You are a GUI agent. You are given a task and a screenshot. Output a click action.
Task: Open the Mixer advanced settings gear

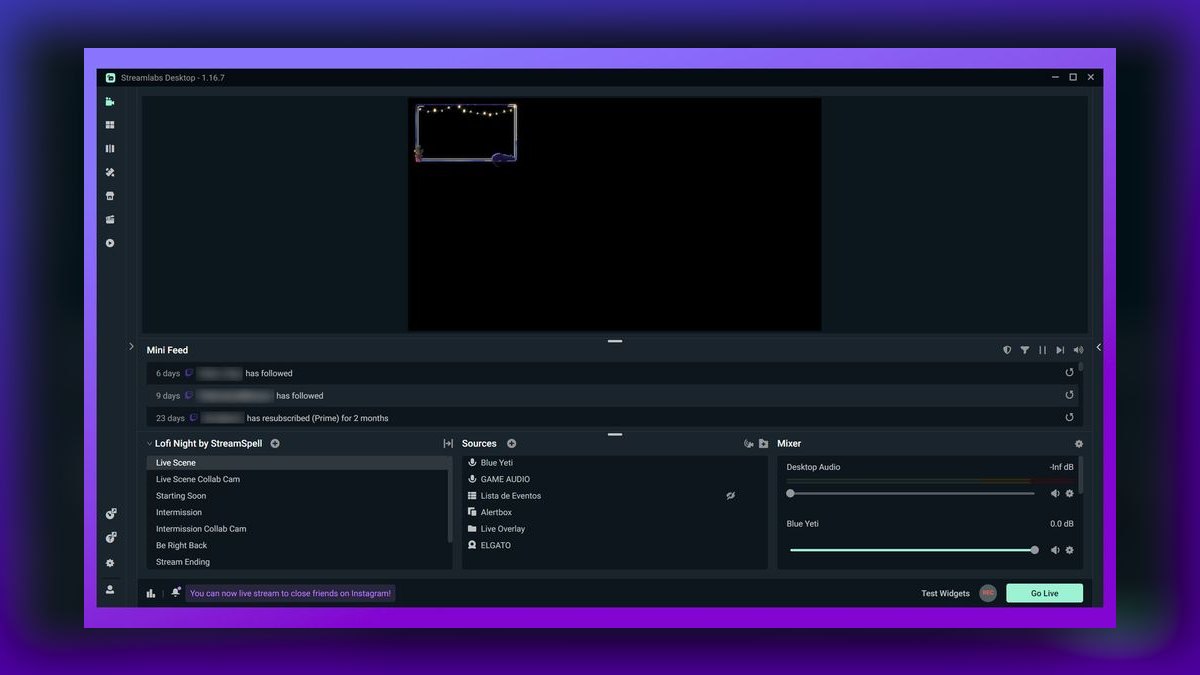1078,443
